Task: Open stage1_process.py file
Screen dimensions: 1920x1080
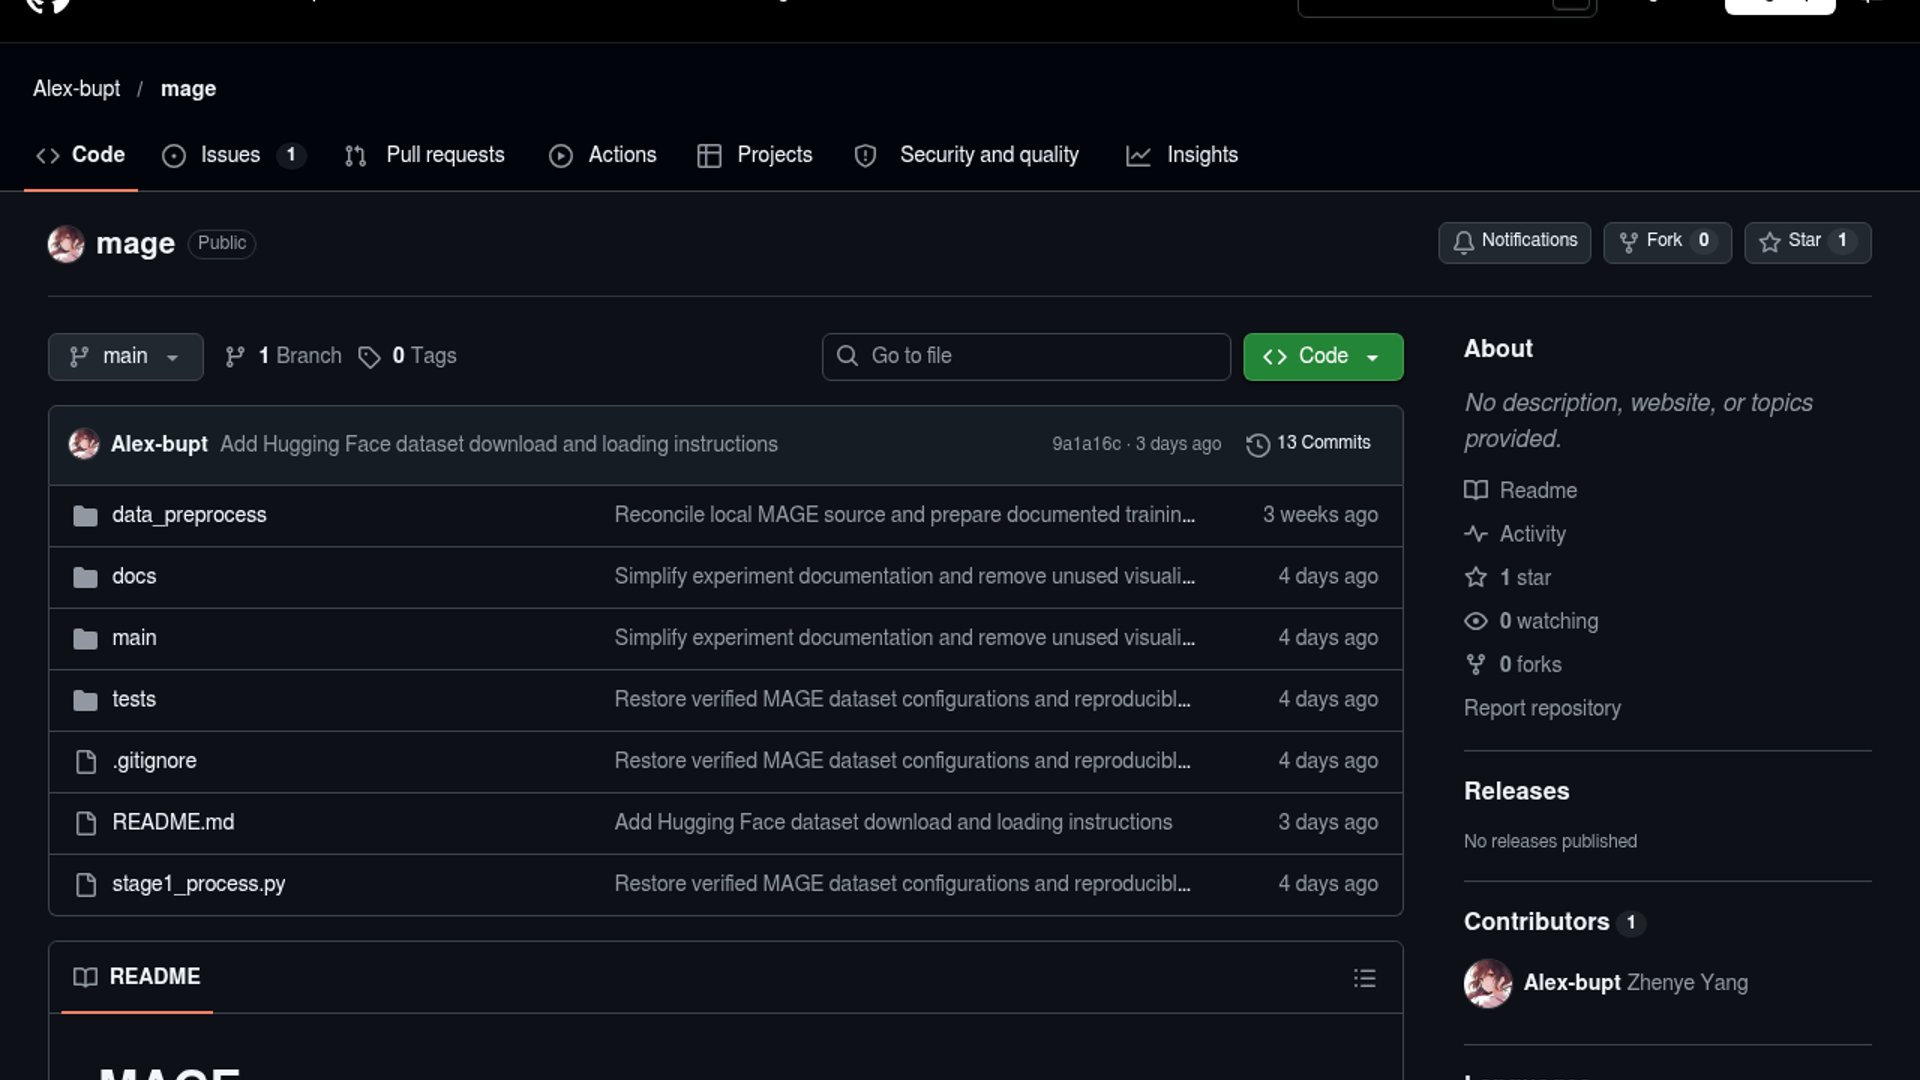Action: click(198, 884)
